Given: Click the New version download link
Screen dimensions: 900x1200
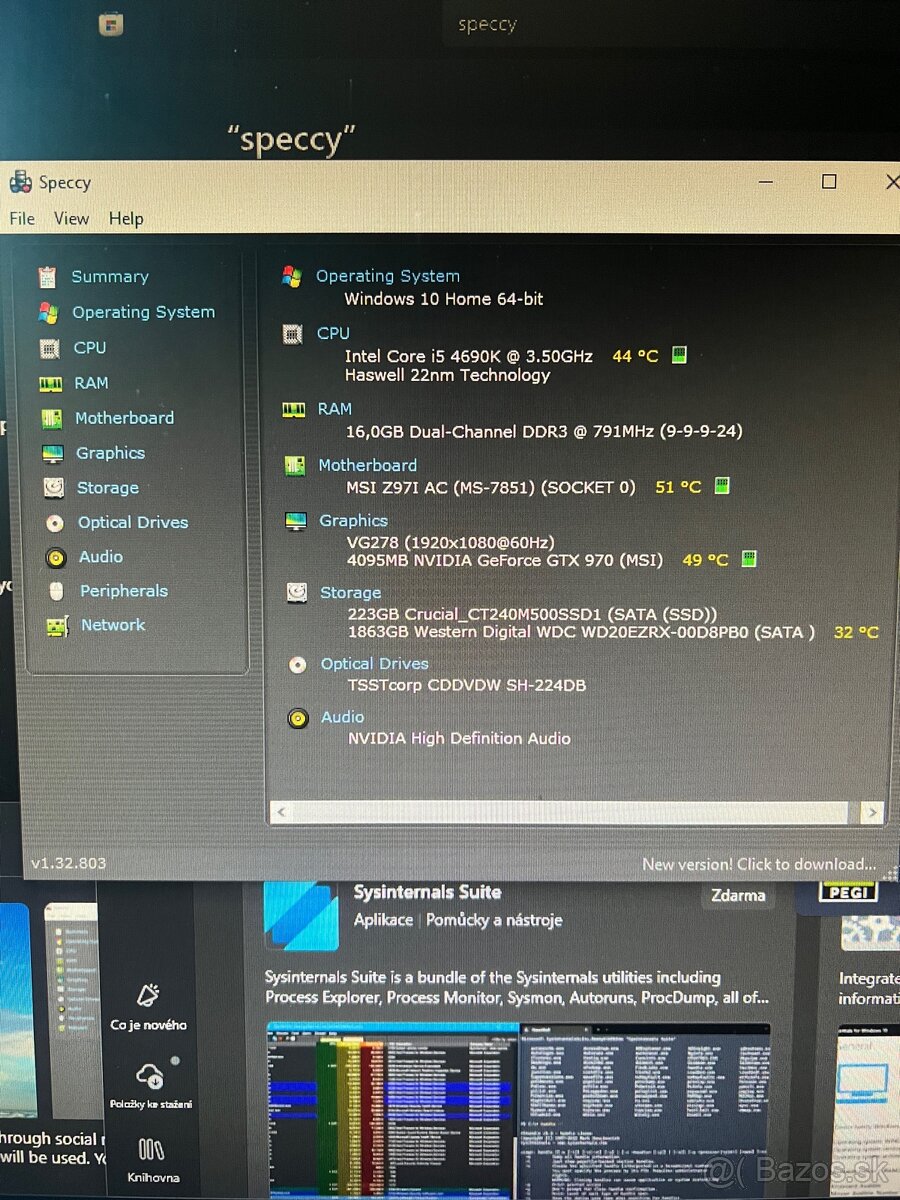Looking at the screenshot, I should (762, 863).
